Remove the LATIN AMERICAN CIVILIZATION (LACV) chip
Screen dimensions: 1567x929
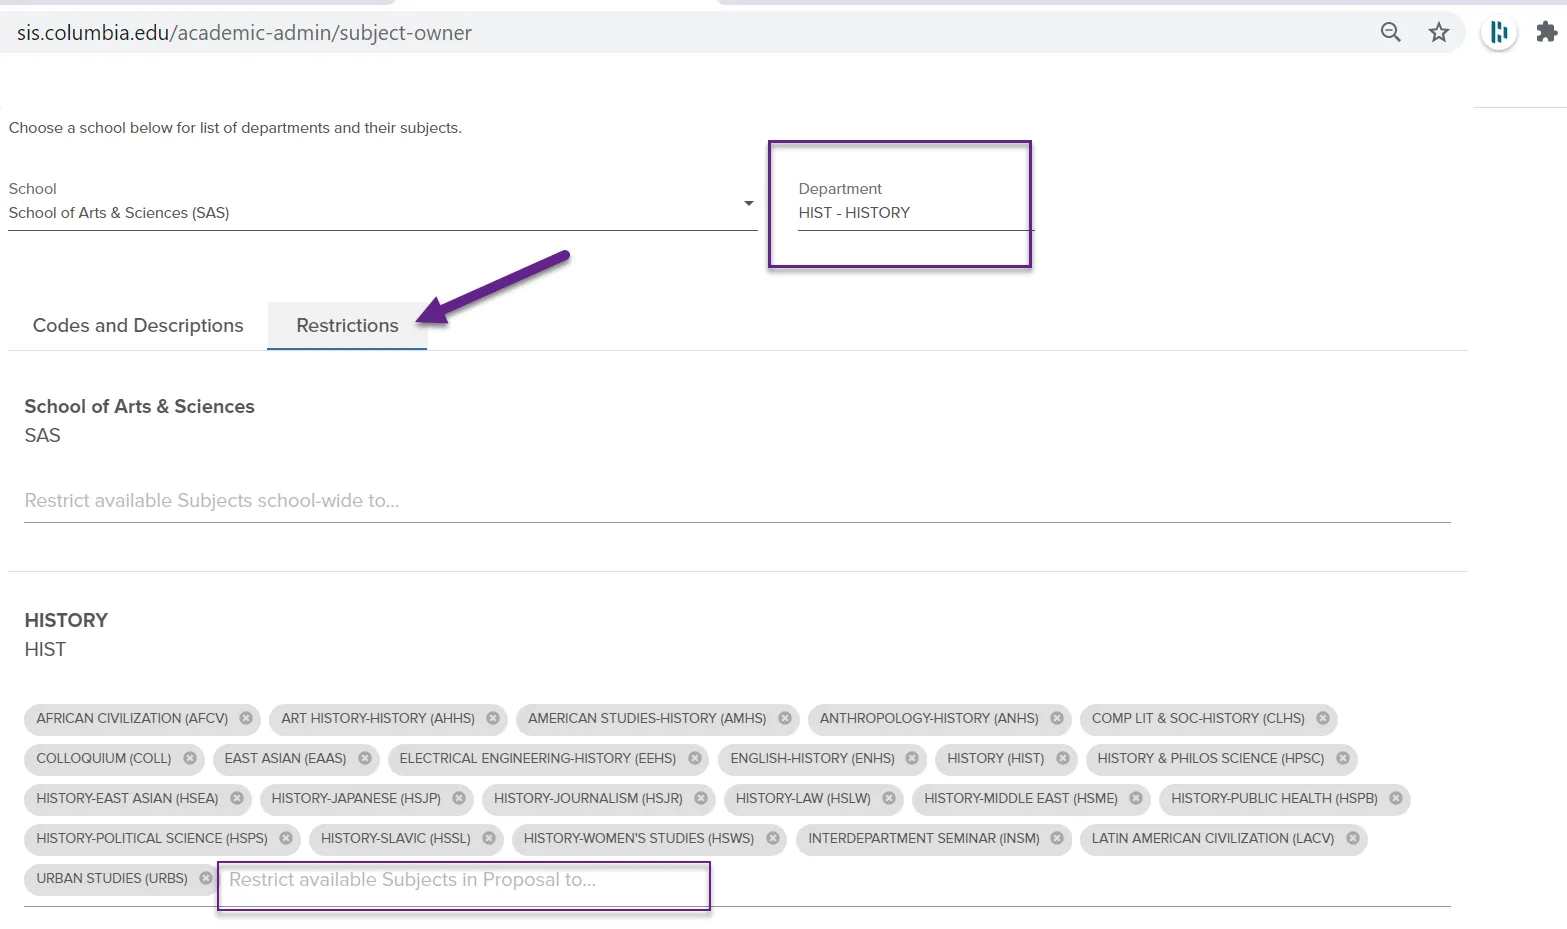(x=1353, y=838)
